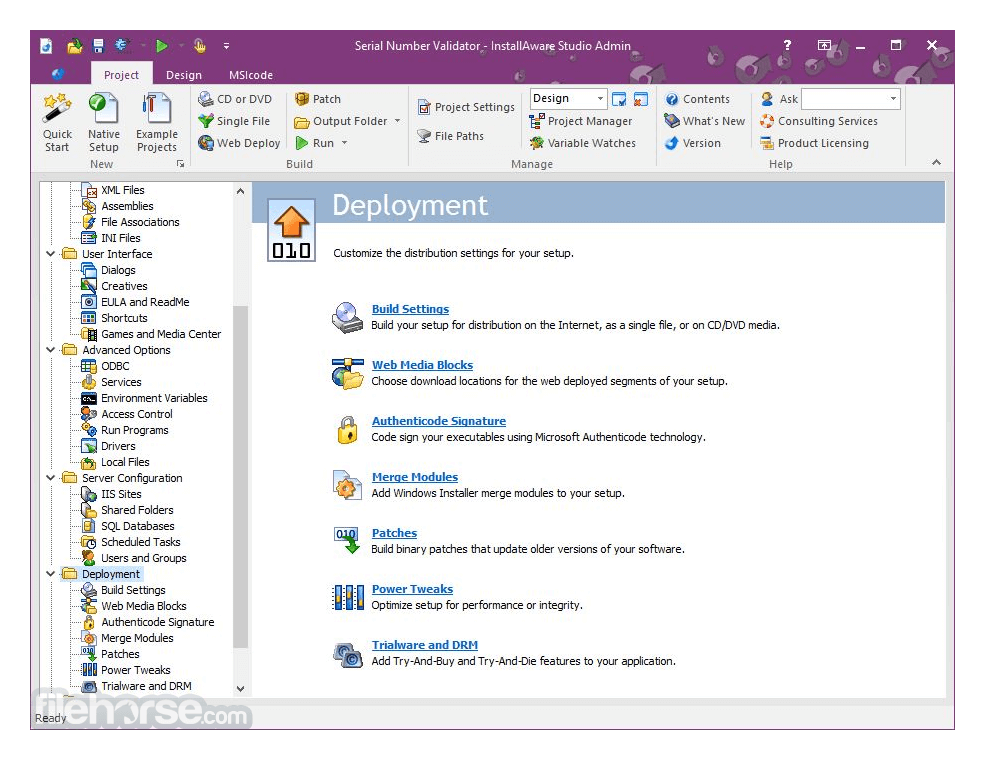Open the Patches link
The image size is (985, 760).
click(394, 533)
